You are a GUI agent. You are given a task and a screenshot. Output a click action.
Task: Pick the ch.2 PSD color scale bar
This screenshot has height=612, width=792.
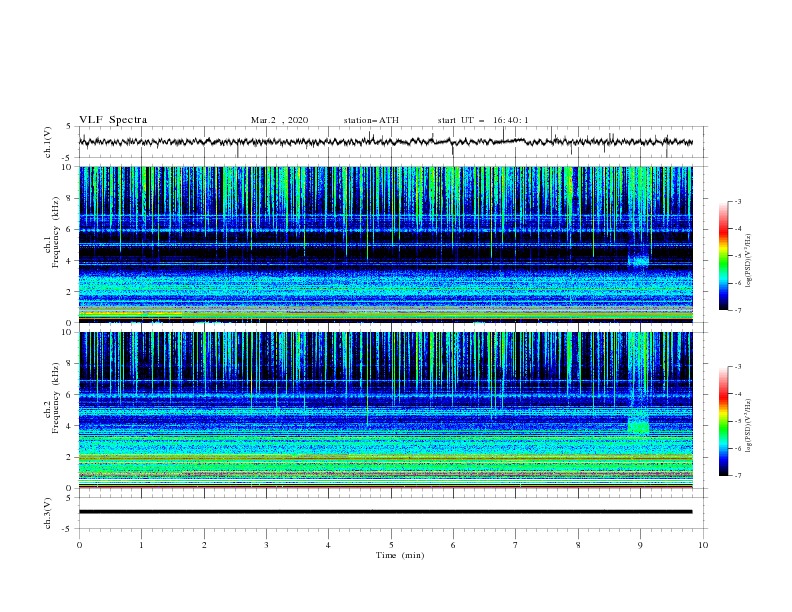coord(723,421)
